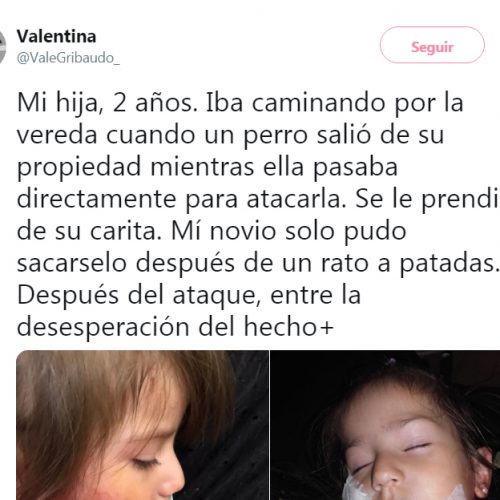Follow Valentina using the Seguir button
Viewport: 500px width, 500px height.
click(x=432, y=45)
